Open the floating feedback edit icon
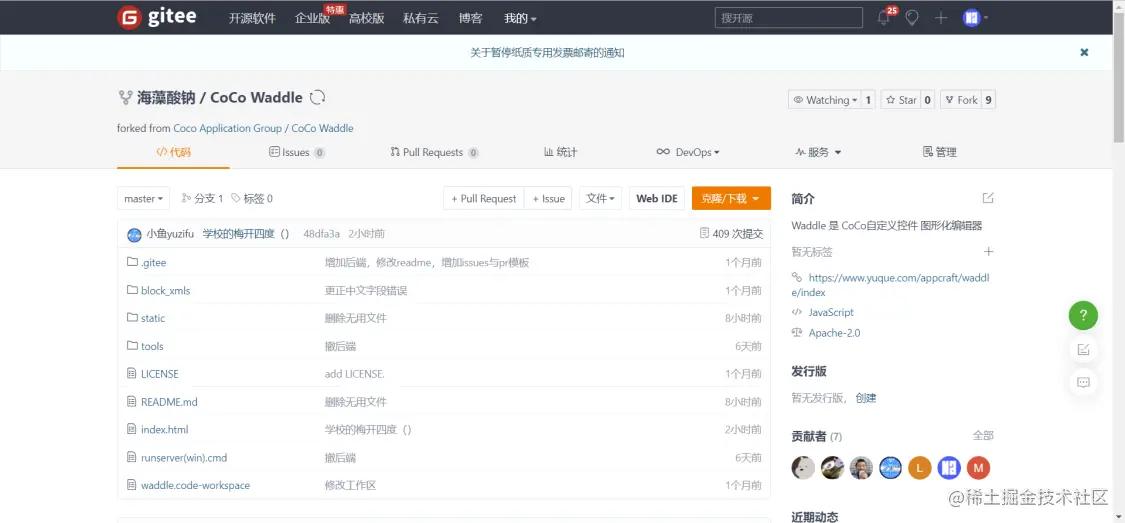This screenshot has height=523, width=1125. click(1083, 349)
